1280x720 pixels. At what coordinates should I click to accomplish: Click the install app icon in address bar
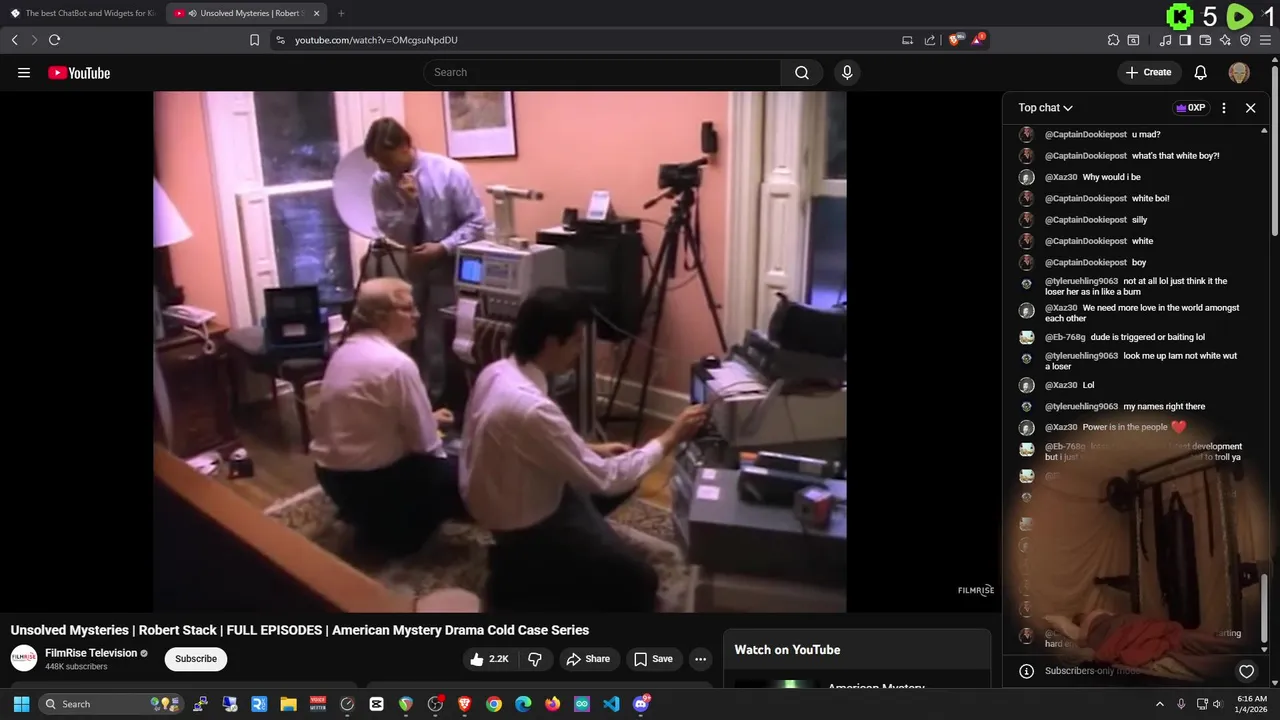907,40
